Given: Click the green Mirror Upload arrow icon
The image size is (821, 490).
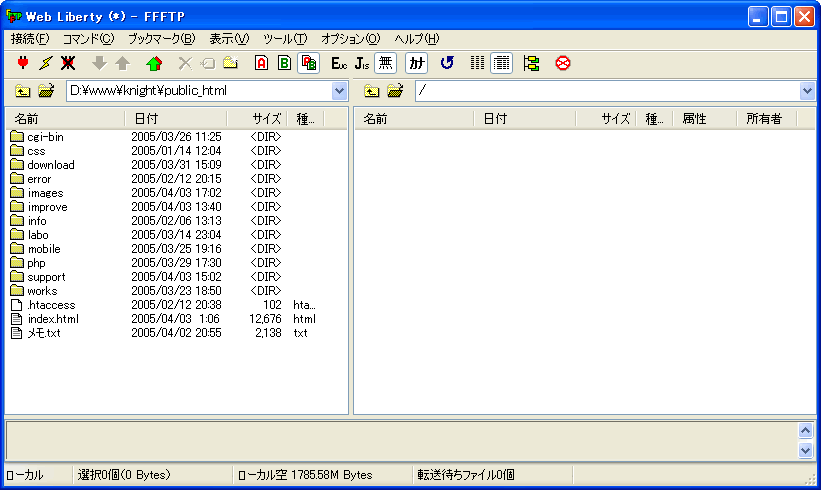Looking at the screenshot, I should click(153, 63).
